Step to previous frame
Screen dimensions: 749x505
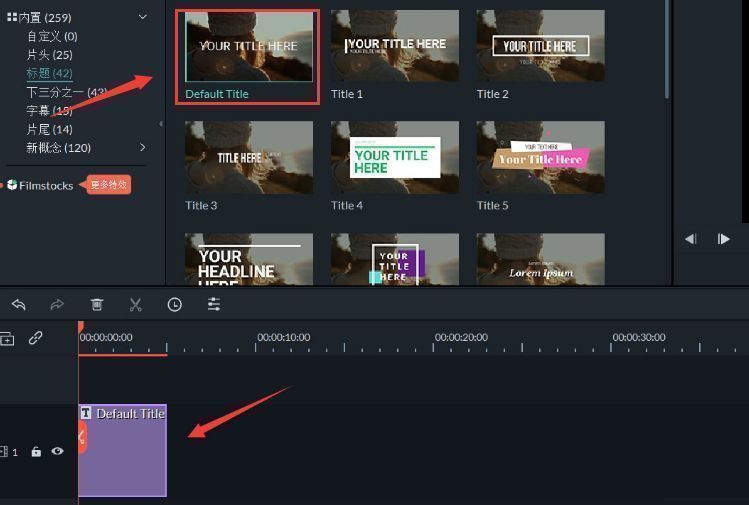[x=690, y=239]
